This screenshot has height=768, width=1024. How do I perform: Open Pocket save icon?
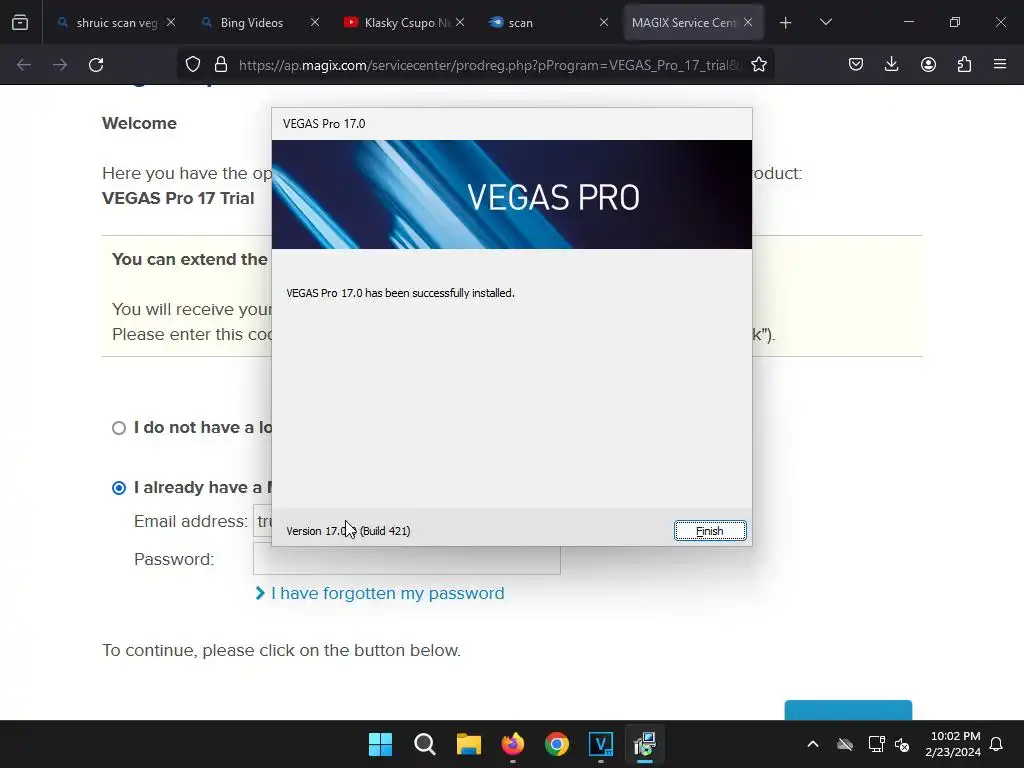(x=856, y=64)
